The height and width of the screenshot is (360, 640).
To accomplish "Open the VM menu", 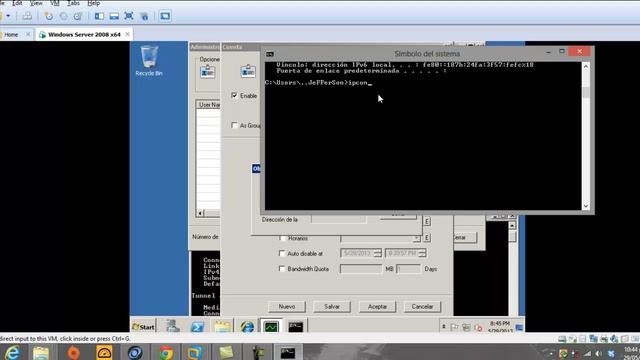I will (x=55, y=3).
